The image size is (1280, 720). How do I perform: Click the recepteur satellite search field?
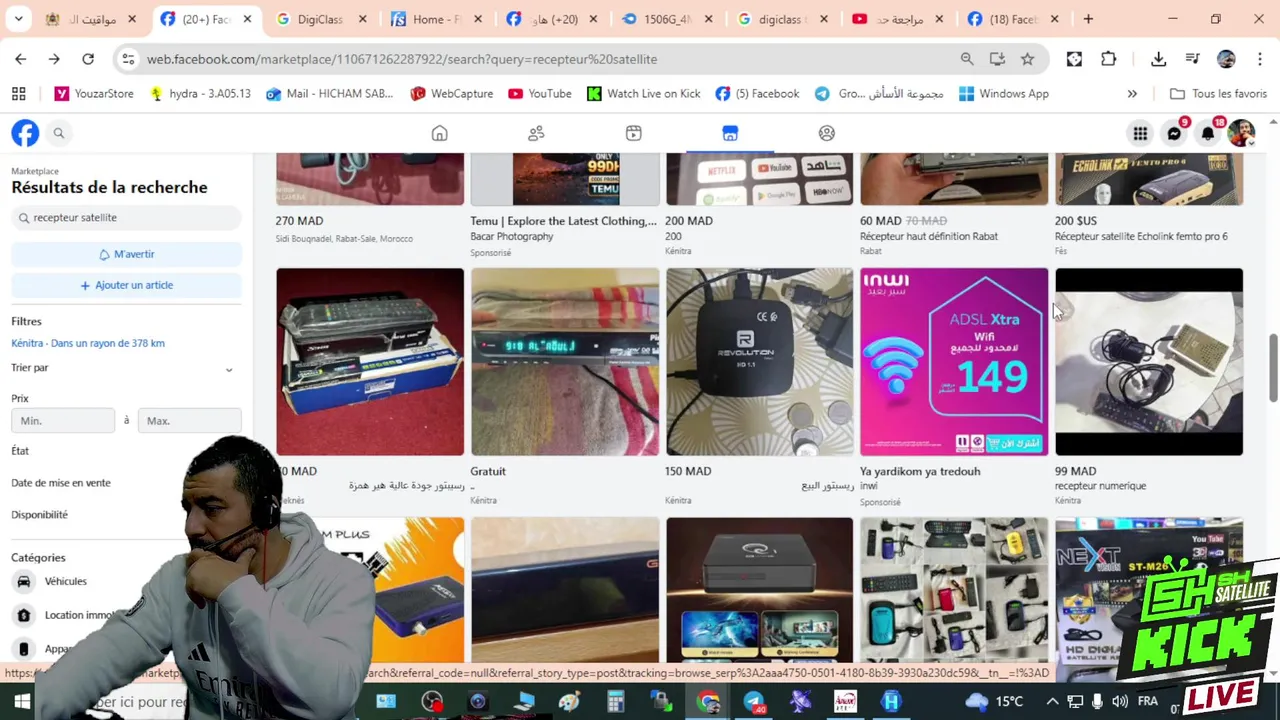pos(126,217)
